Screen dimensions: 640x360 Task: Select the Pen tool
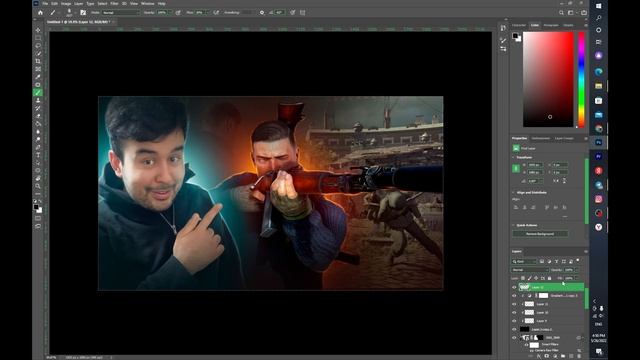38,147
